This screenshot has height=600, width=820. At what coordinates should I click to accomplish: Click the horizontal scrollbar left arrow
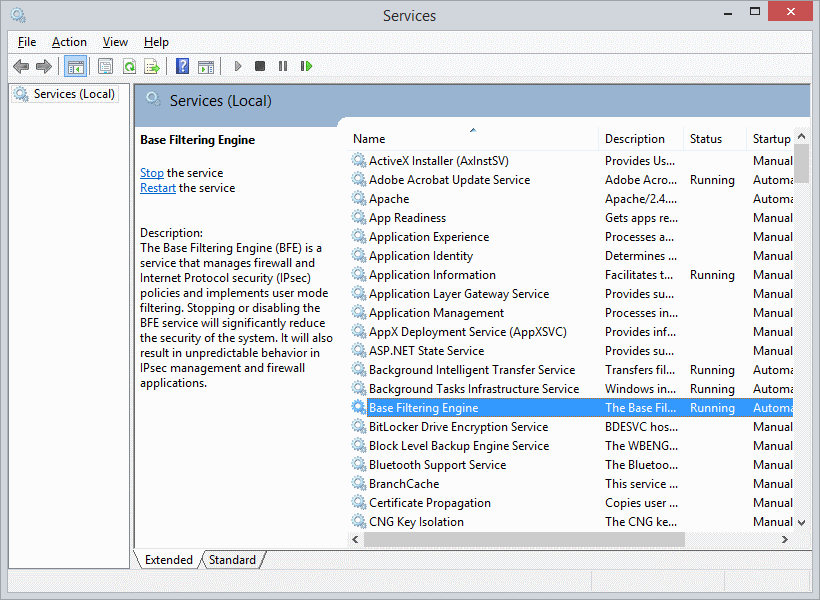356,539
